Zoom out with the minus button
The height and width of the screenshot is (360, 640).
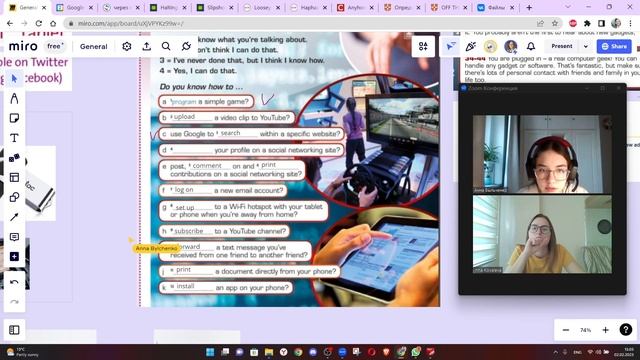pos(566,330)
